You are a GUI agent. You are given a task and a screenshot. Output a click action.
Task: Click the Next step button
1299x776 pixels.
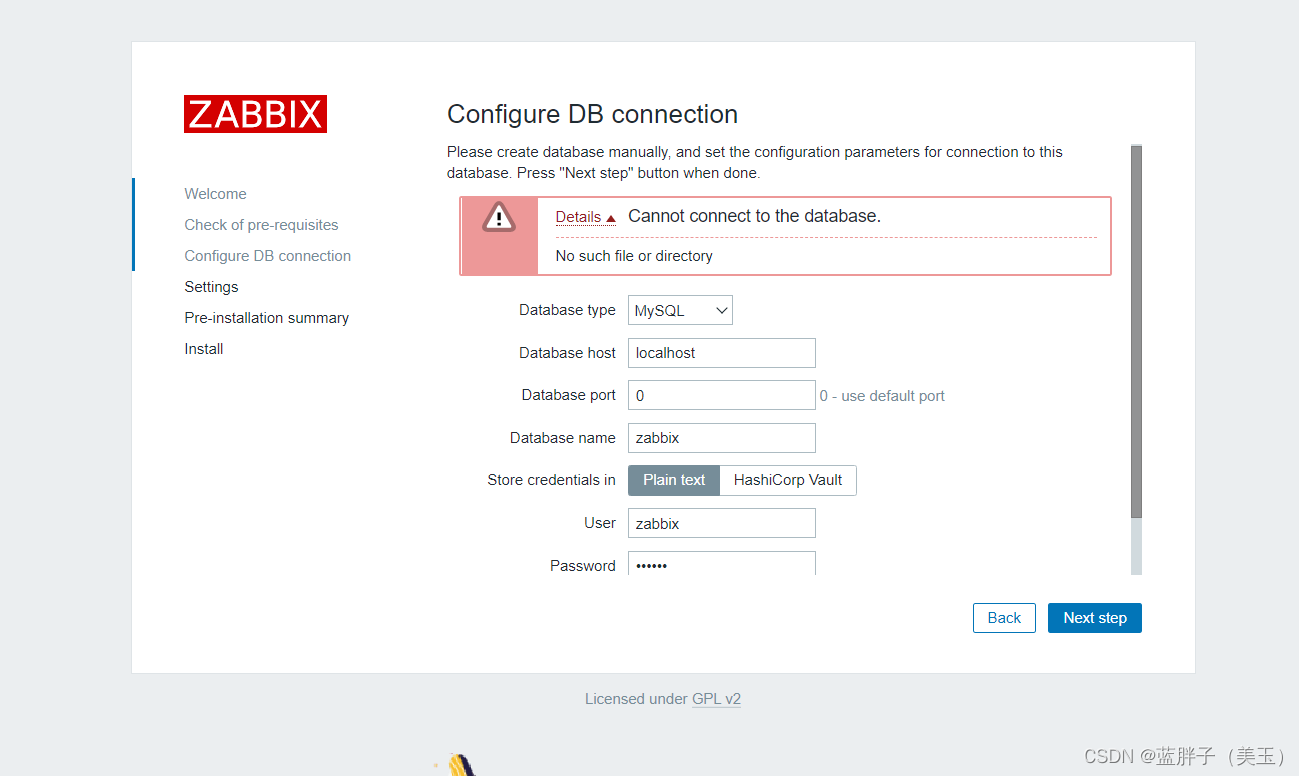[x=1095, y=618]
